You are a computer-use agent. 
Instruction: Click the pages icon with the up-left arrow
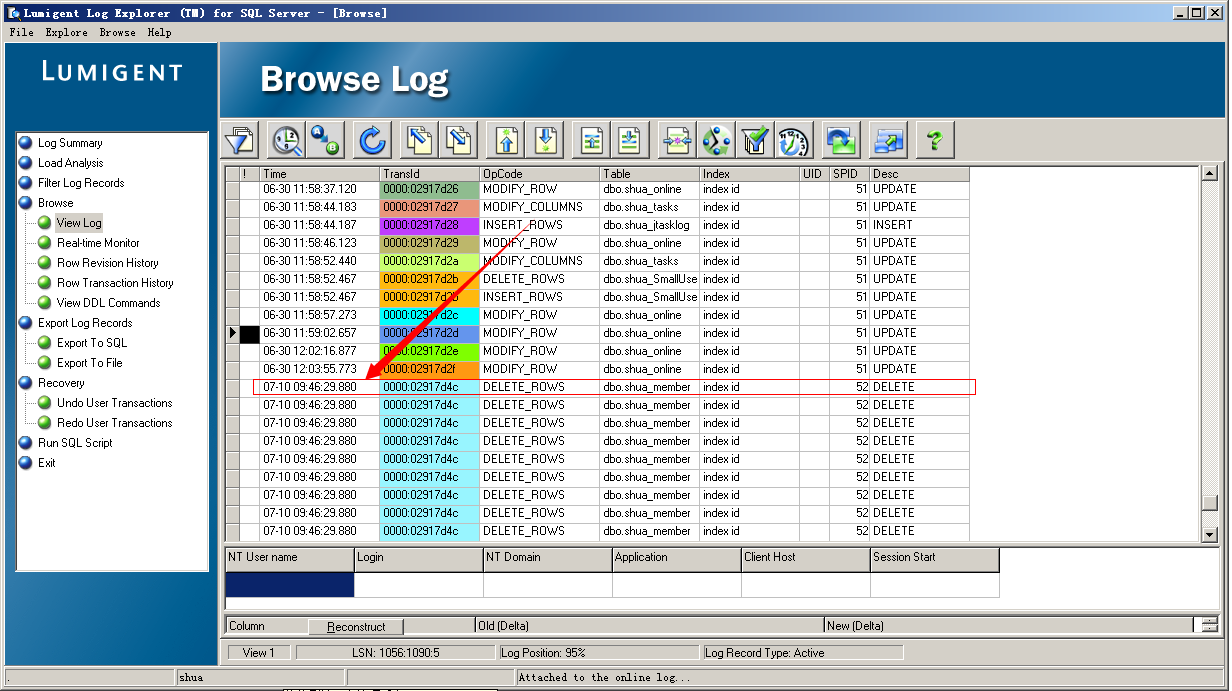(421, 140)
